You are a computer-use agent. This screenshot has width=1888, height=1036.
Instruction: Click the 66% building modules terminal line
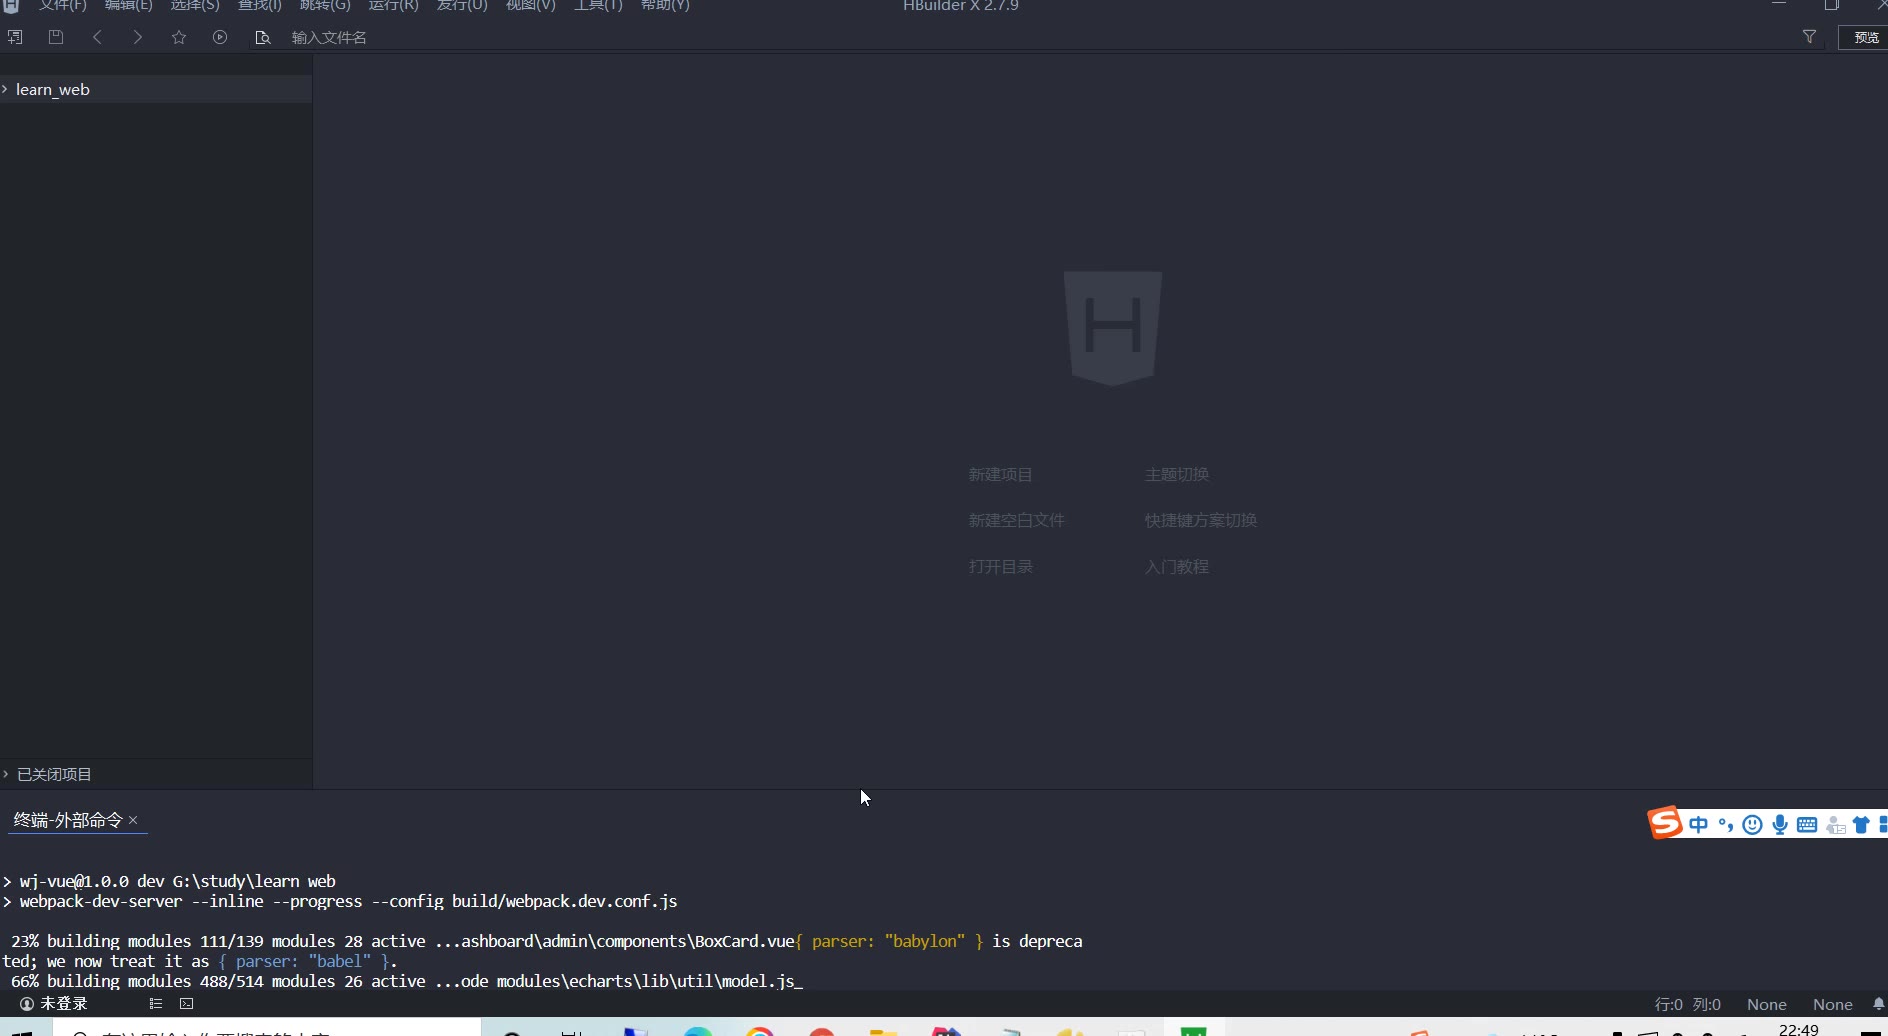point(406,981)
